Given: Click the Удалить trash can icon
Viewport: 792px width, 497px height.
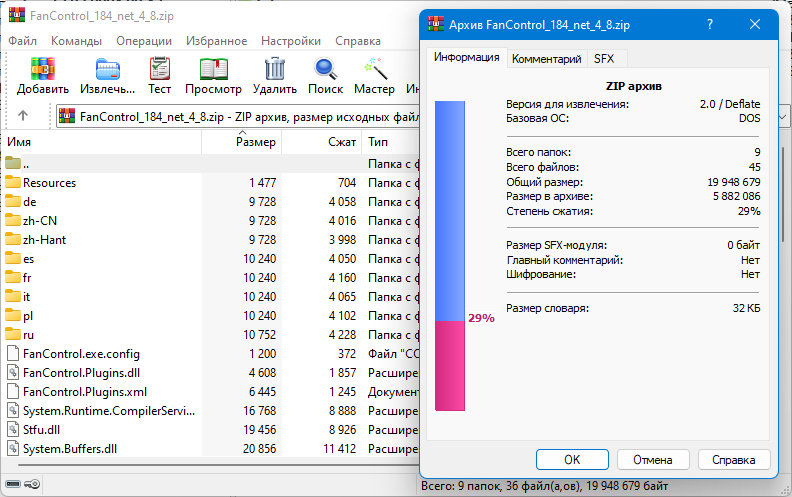Looking at the screenshot, I should click(x=275, y=69).
